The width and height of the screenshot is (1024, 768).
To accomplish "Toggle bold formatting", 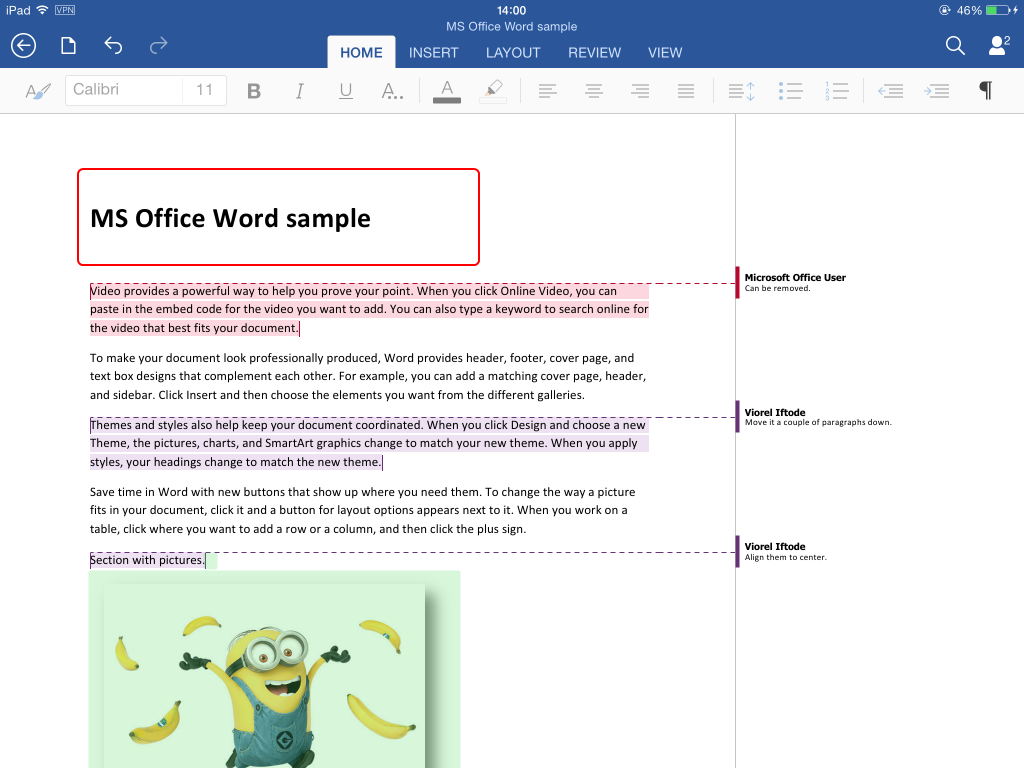I will (254, 91).
